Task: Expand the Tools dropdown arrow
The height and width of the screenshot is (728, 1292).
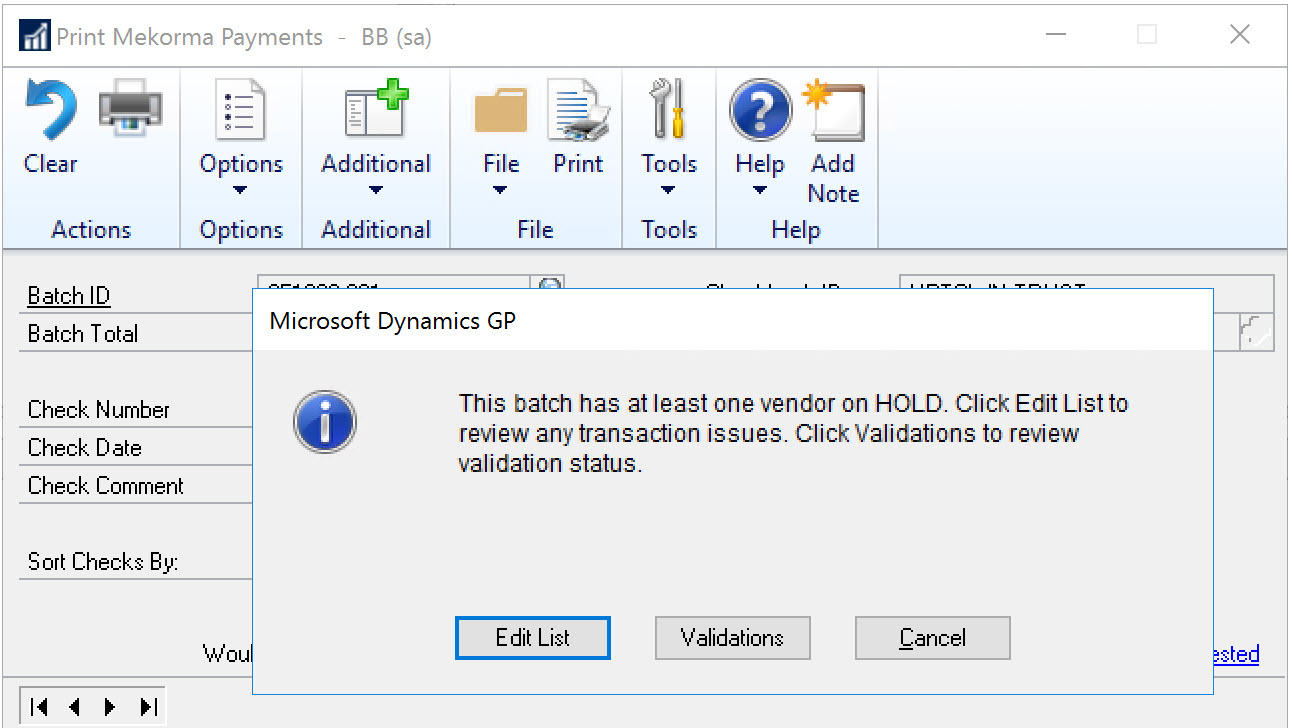Action: pyautogui.click(x=668, y=190)
